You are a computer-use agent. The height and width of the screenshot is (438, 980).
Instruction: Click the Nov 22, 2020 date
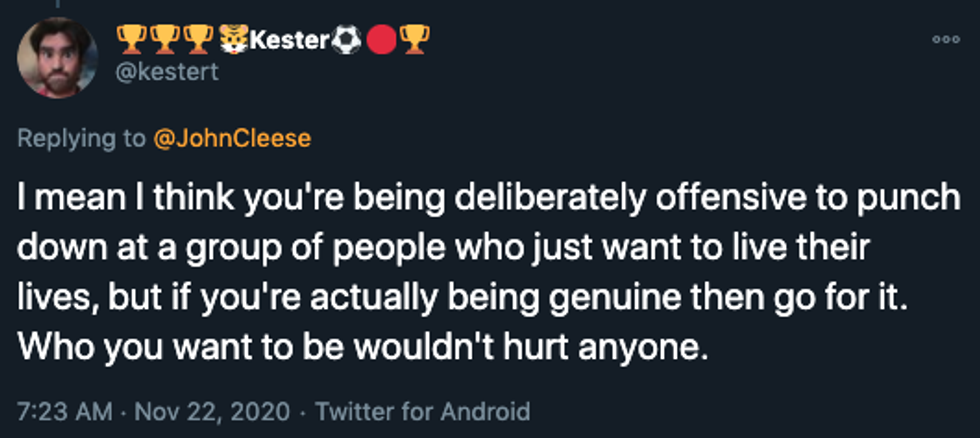[203, 410]
